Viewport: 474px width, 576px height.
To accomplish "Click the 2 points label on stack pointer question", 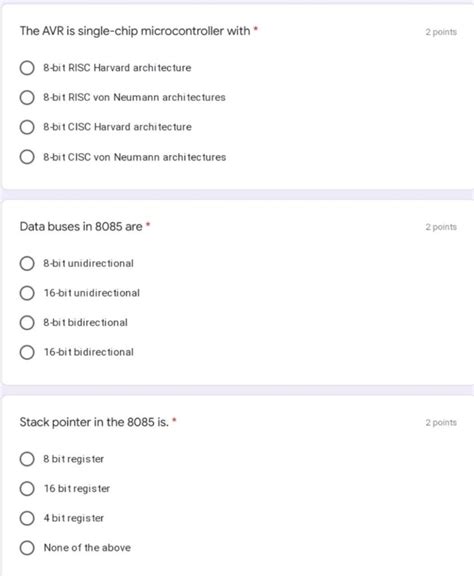I will tap(441, 422).
